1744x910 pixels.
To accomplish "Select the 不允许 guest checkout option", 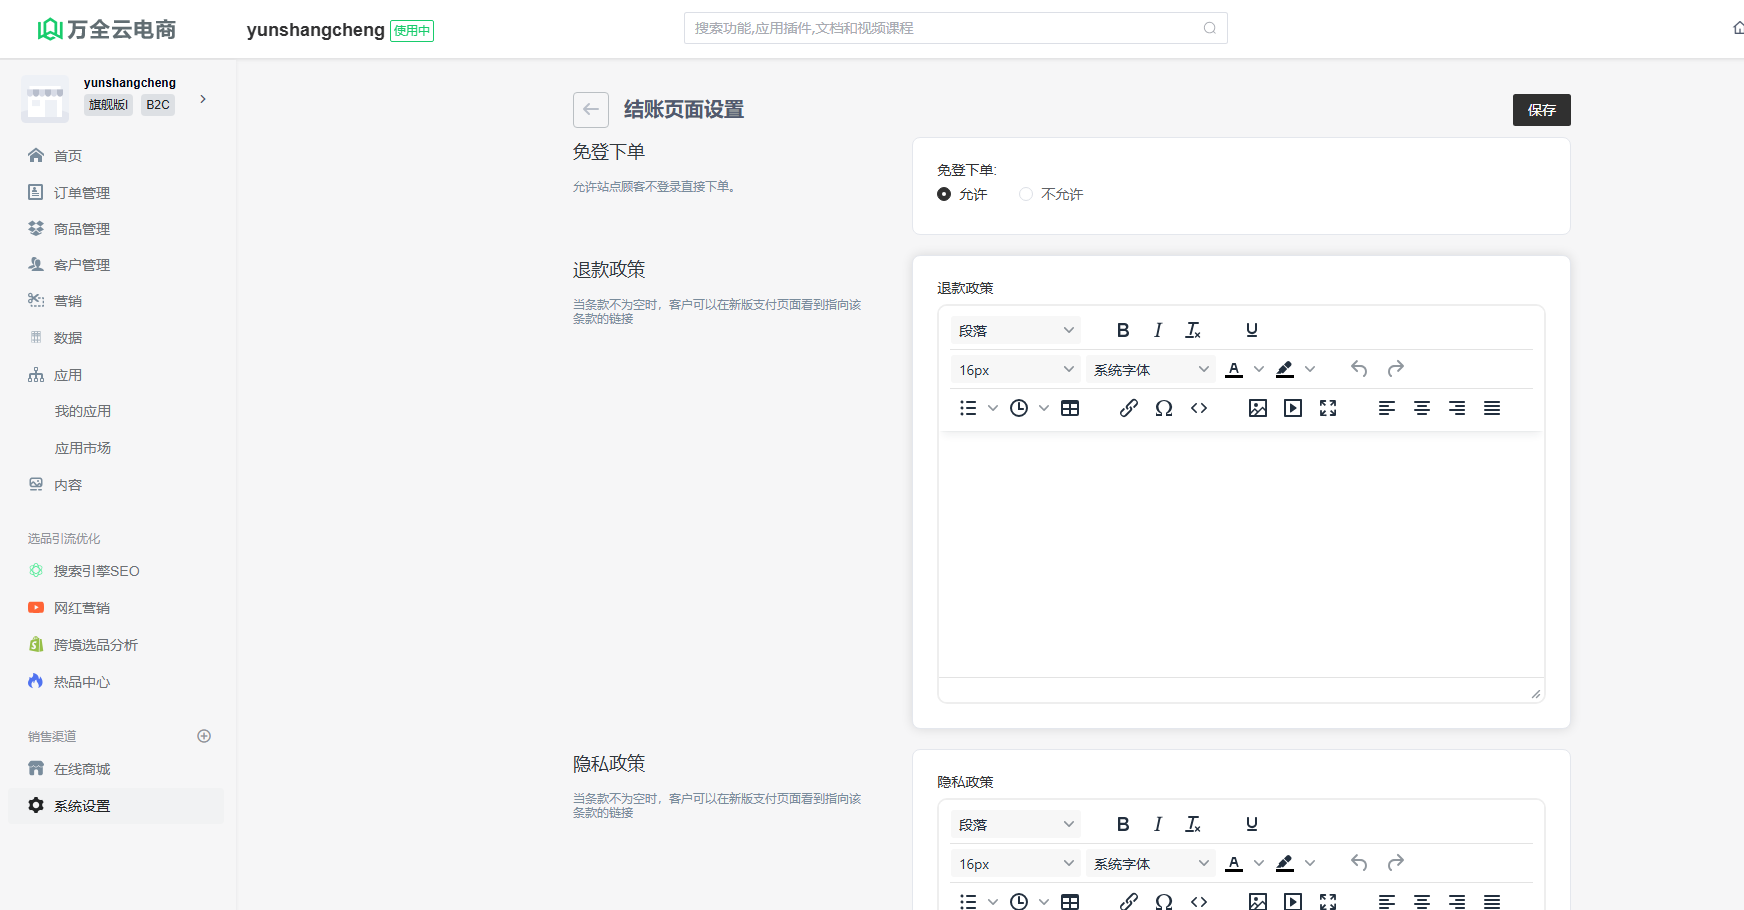I will [1026, 194].
